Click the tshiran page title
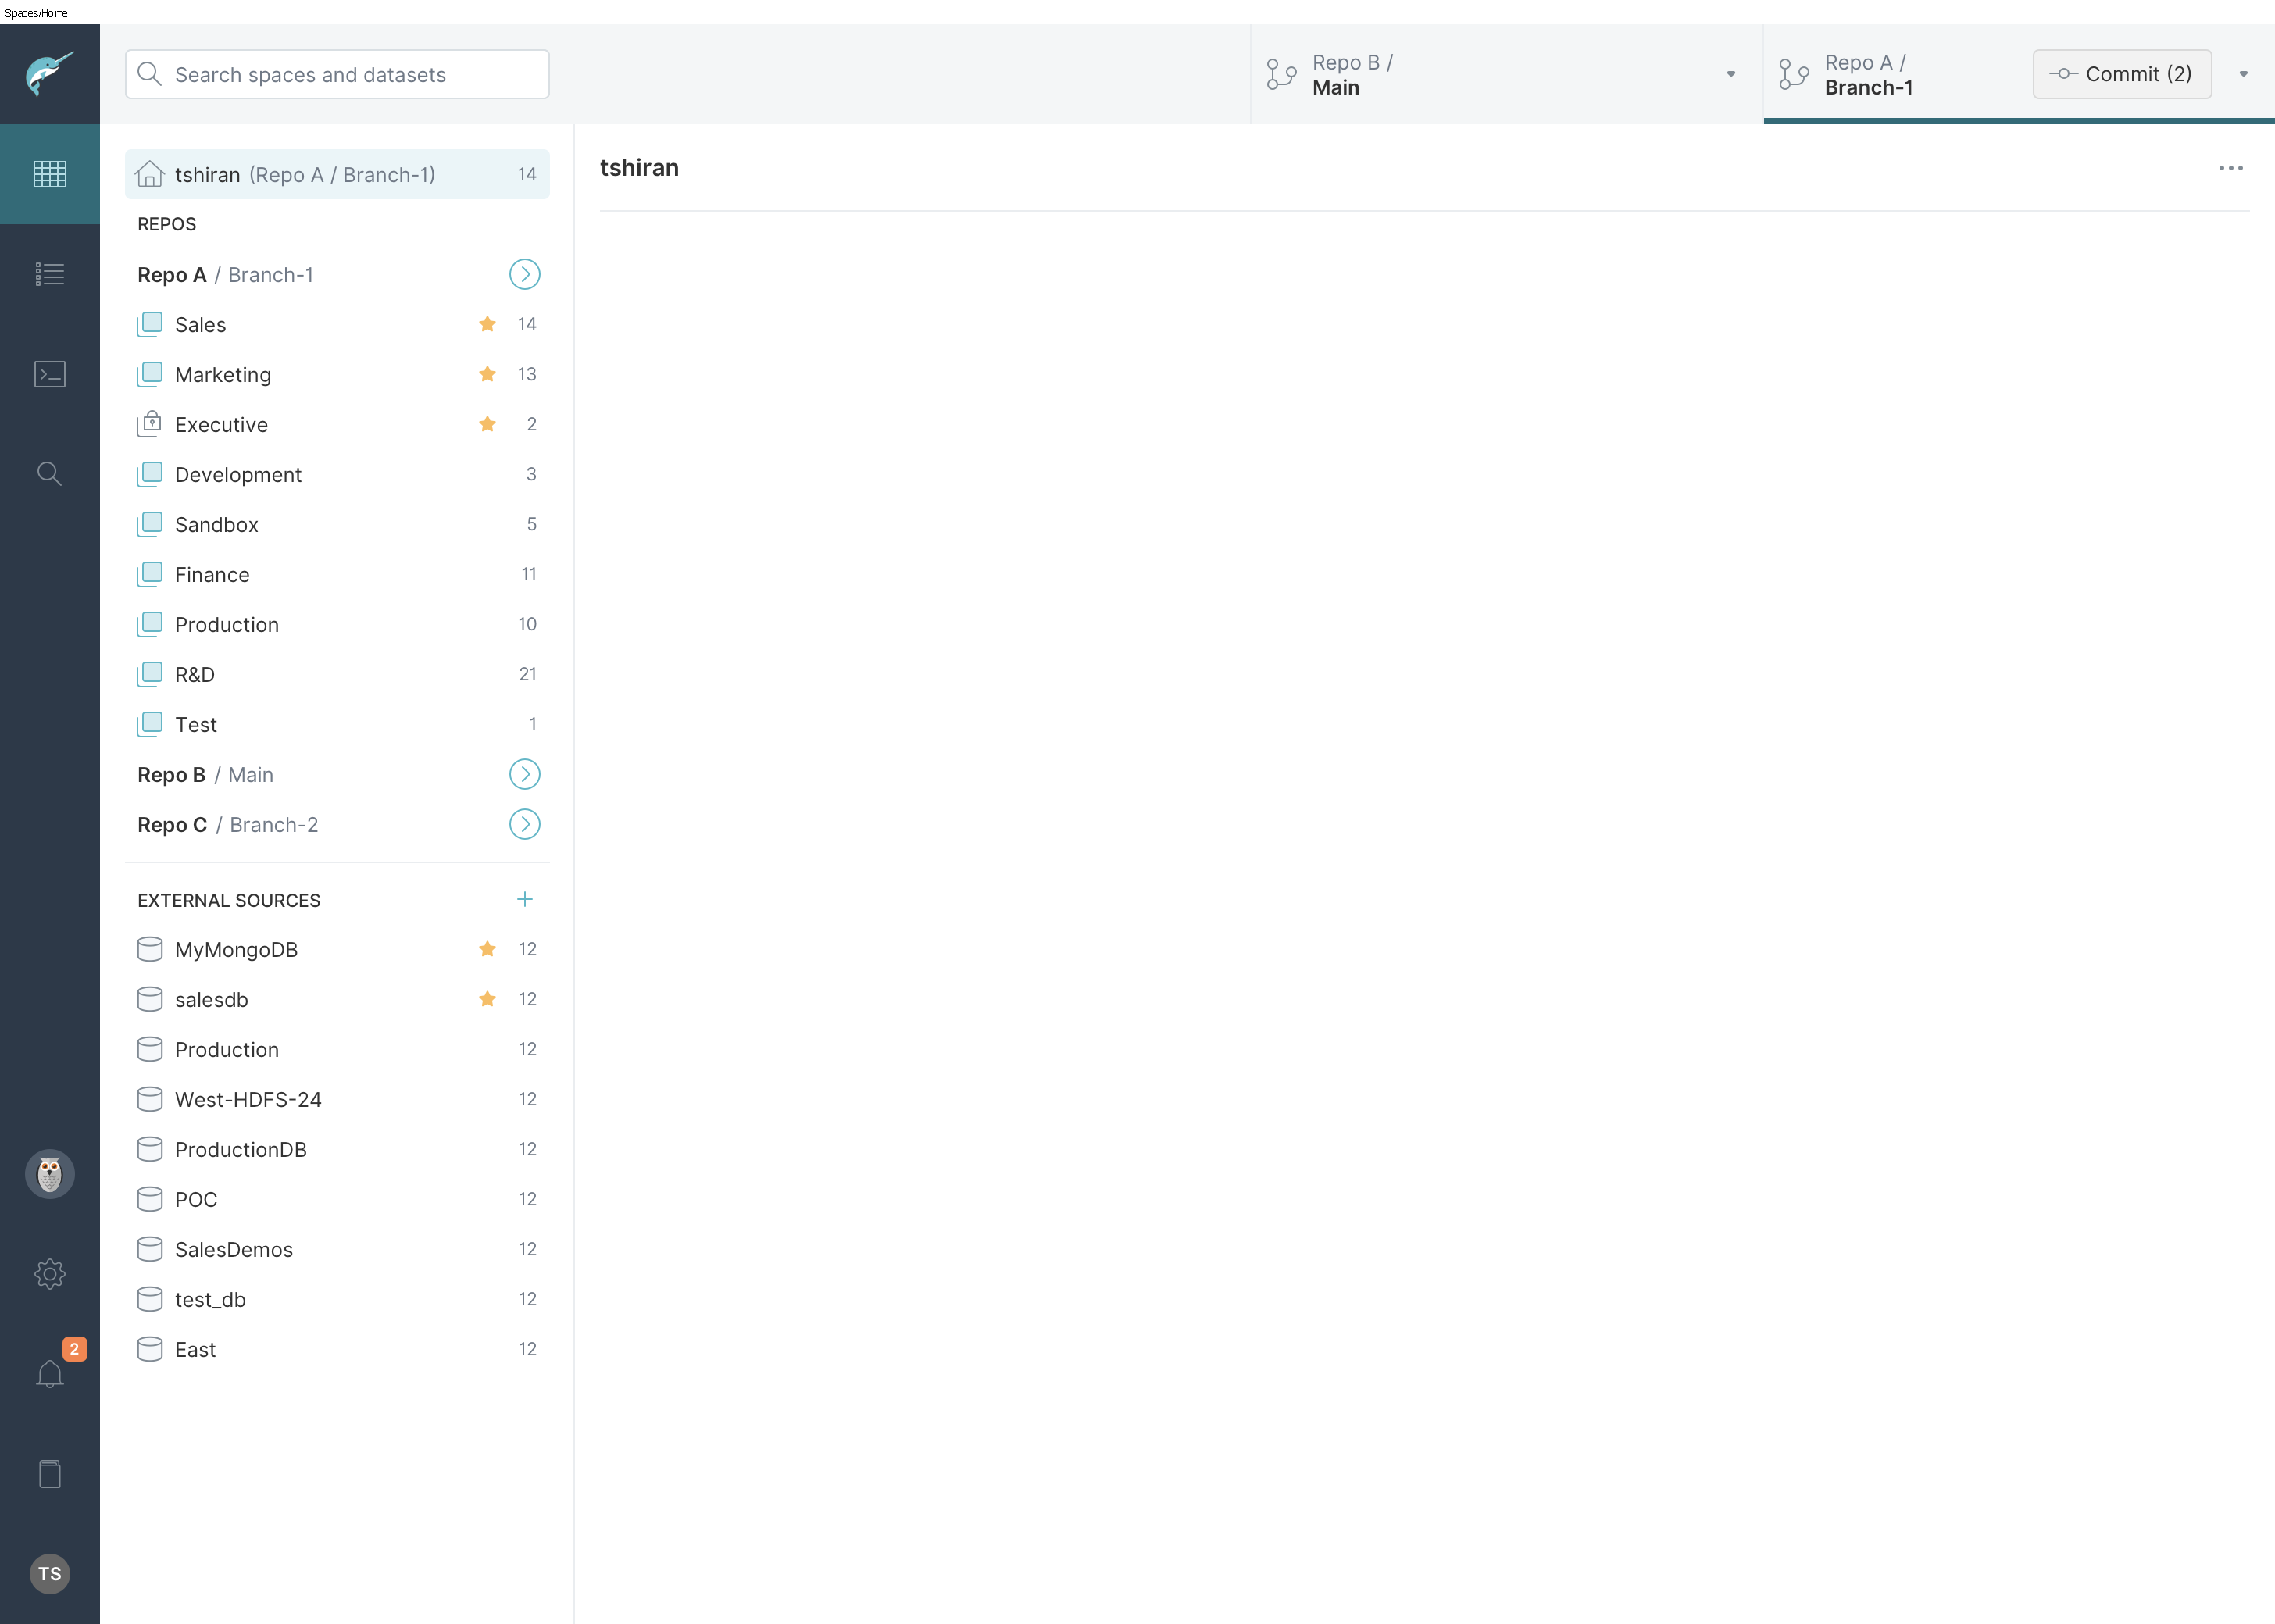 pos(639,168)
